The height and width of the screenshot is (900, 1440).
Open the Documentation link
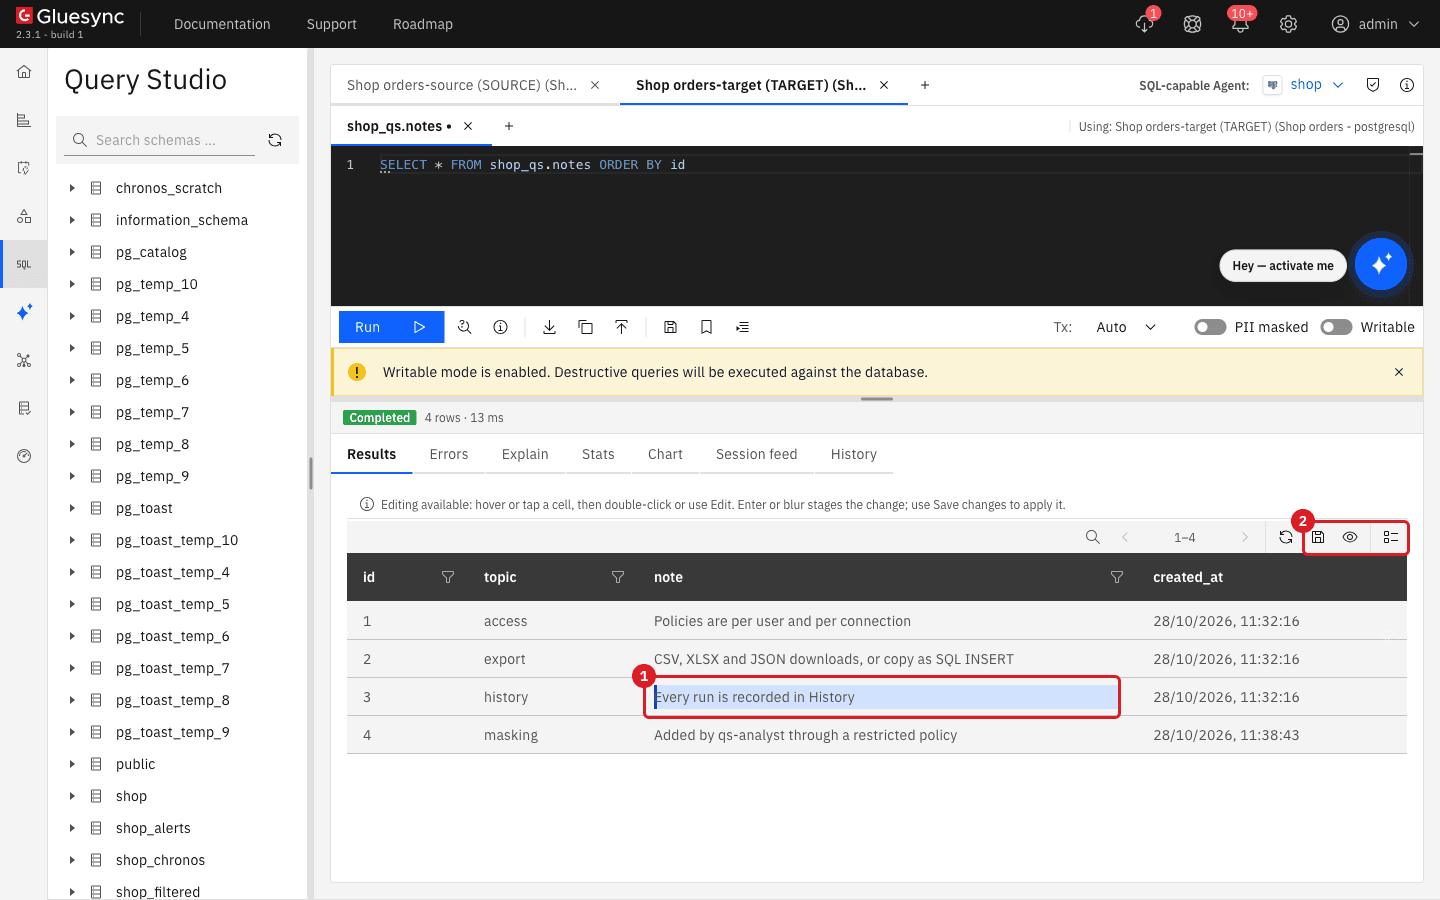(x=222, y=24)
